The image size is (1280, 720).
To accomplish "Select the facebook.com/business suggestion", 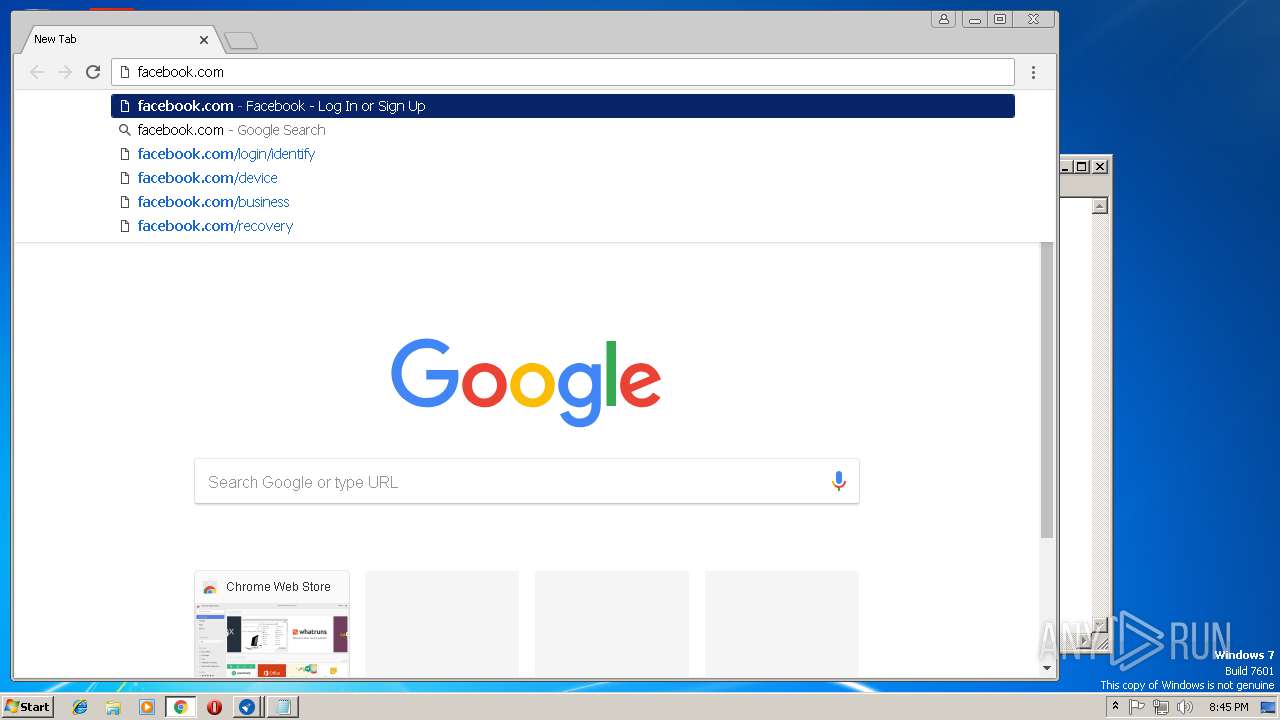I will pos(563,202).
